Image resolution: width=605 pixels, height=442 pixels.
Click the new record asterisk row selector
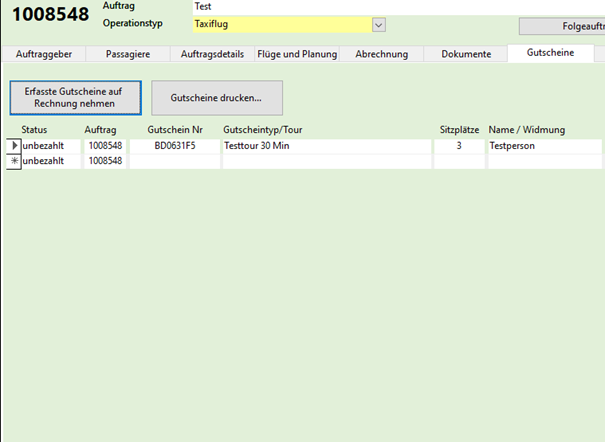(x=14, y=161)
